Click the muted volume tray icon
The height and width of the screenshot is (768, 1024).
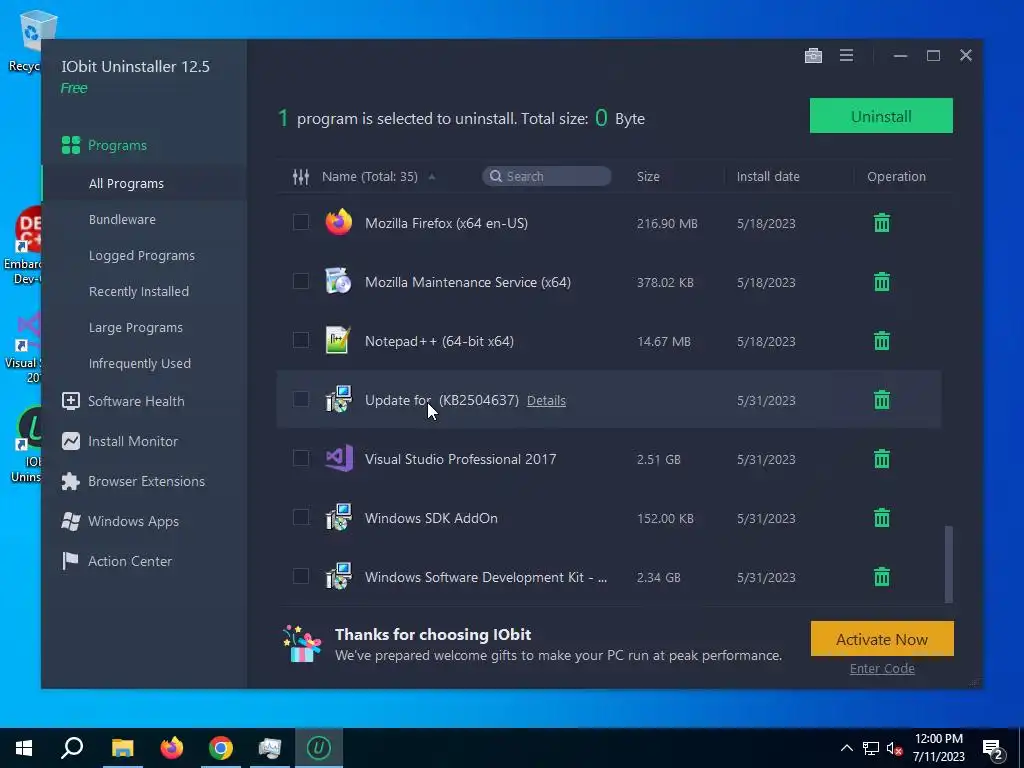pyautogui.click(x=895, y=748)
